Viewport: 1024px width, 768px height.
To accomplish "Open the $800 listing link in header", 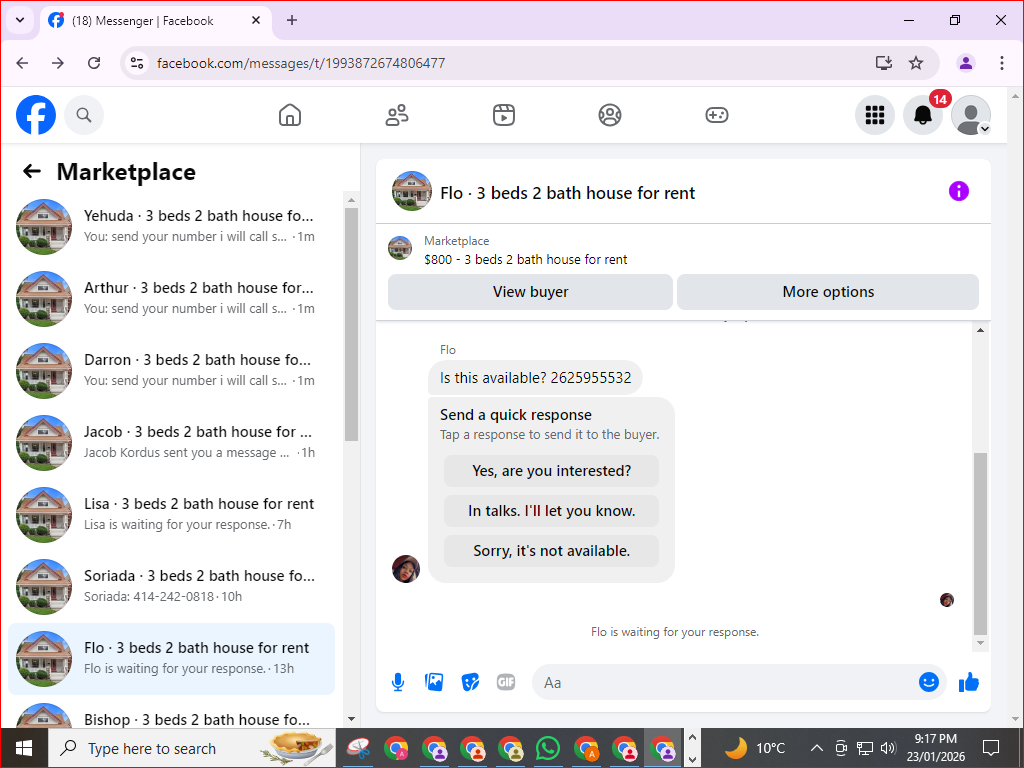I will tap(526, 259).
